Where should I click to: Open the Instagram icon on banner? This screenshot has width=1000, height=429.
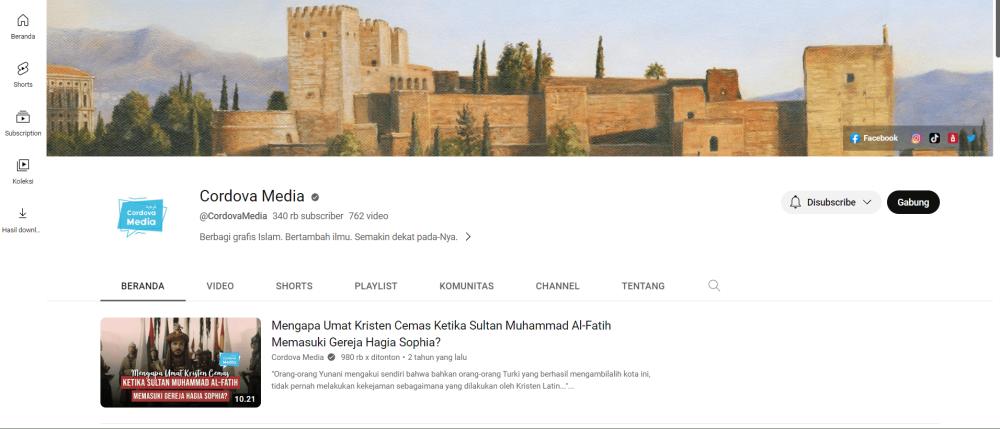pos(916,138)
